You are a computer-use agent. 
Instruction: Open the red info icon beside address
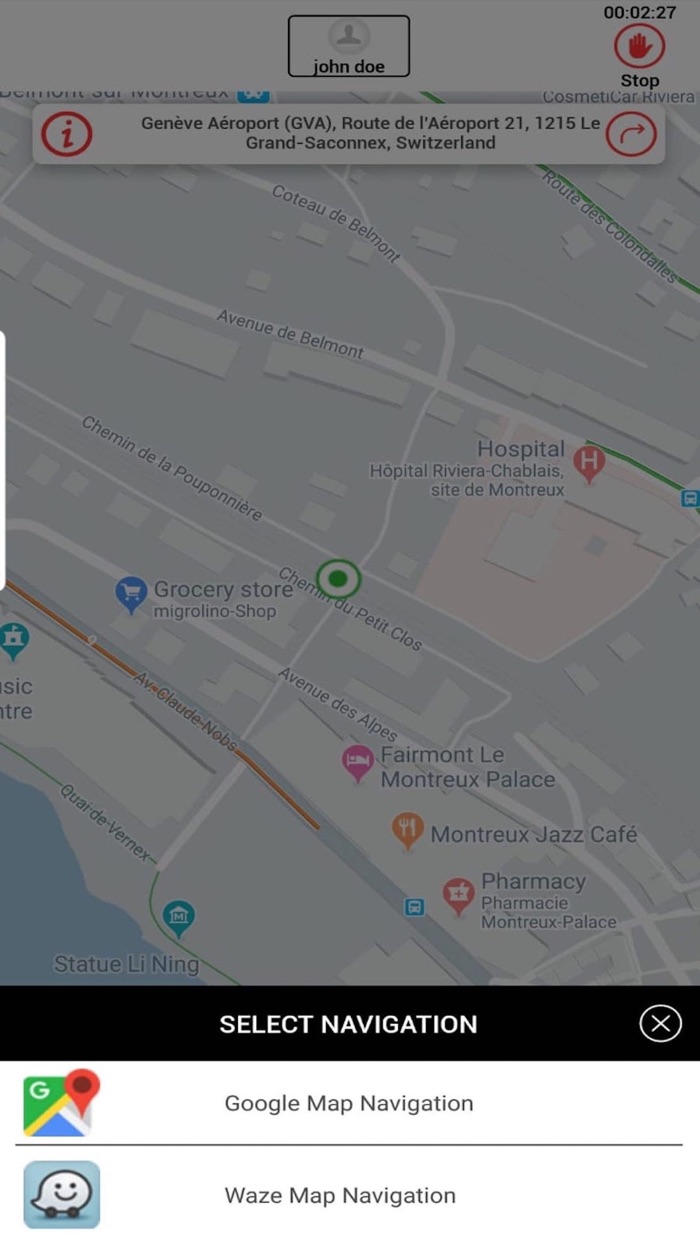click(x=67, y=134)
